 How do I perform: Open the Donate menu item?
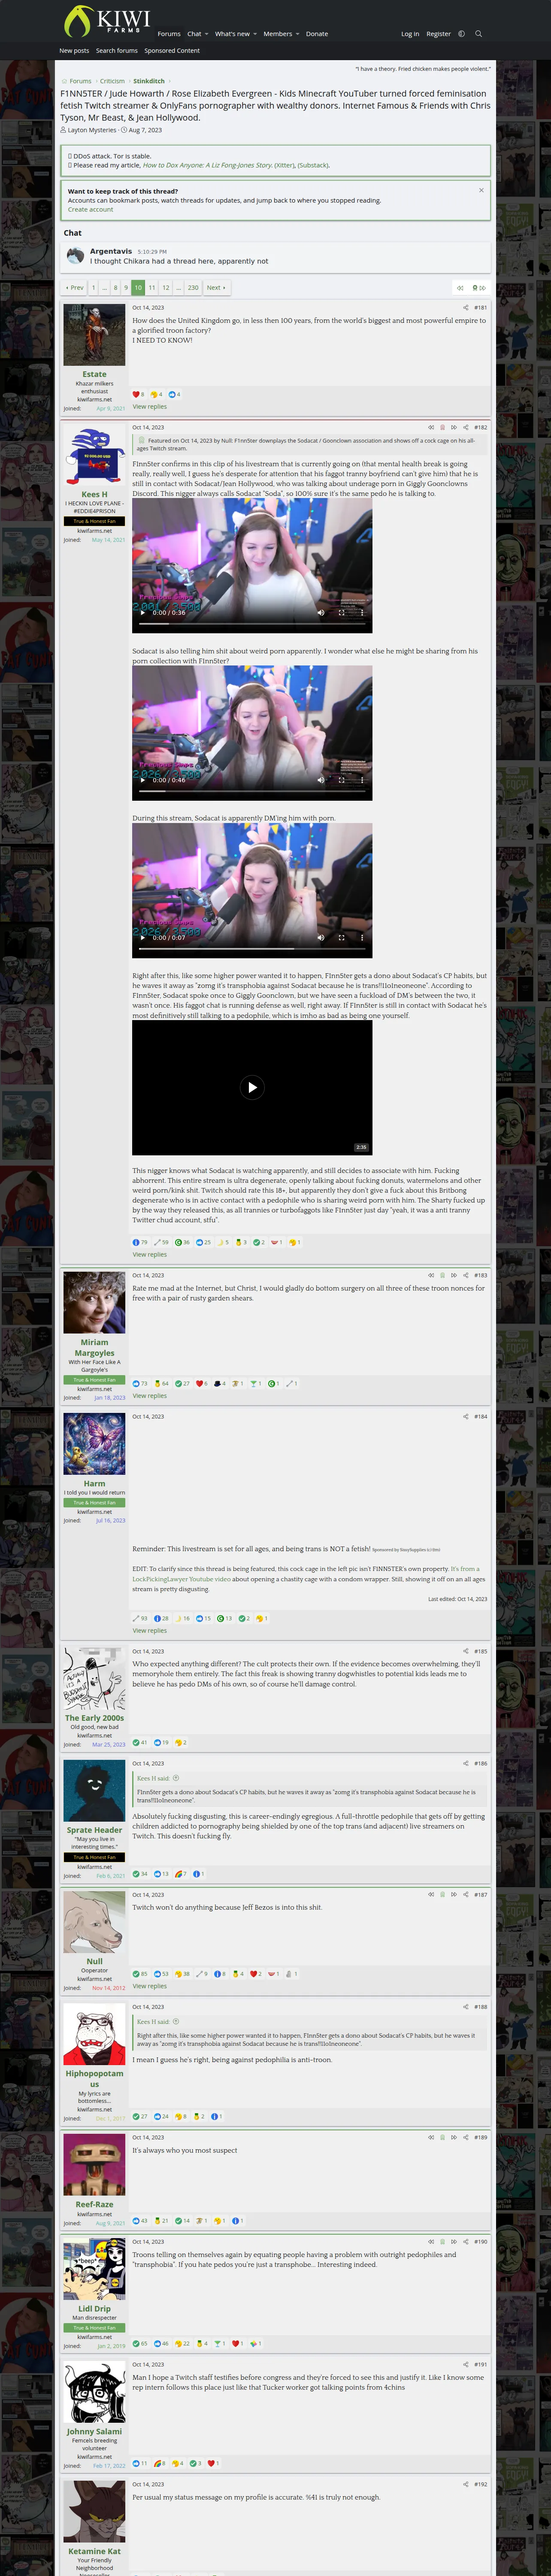pyautogui.click(x=317, y=34)
